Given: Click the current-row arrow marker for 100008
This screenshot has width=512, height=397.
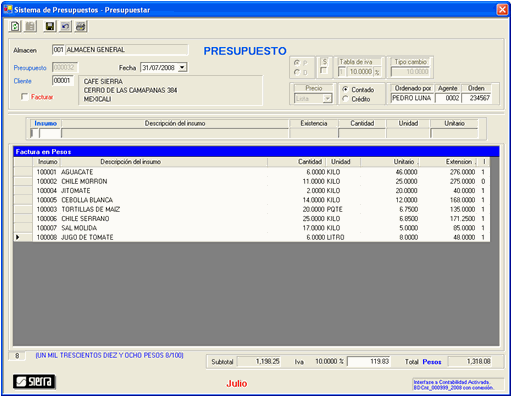Looking at the screenshot, I should click(18, 237).
